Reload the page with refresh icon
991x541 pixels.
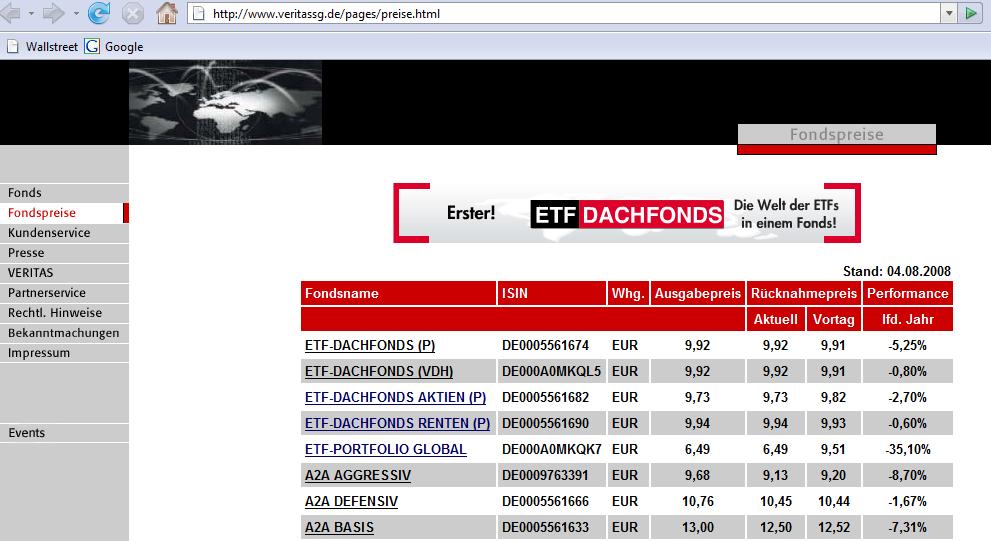pos(99,13)
